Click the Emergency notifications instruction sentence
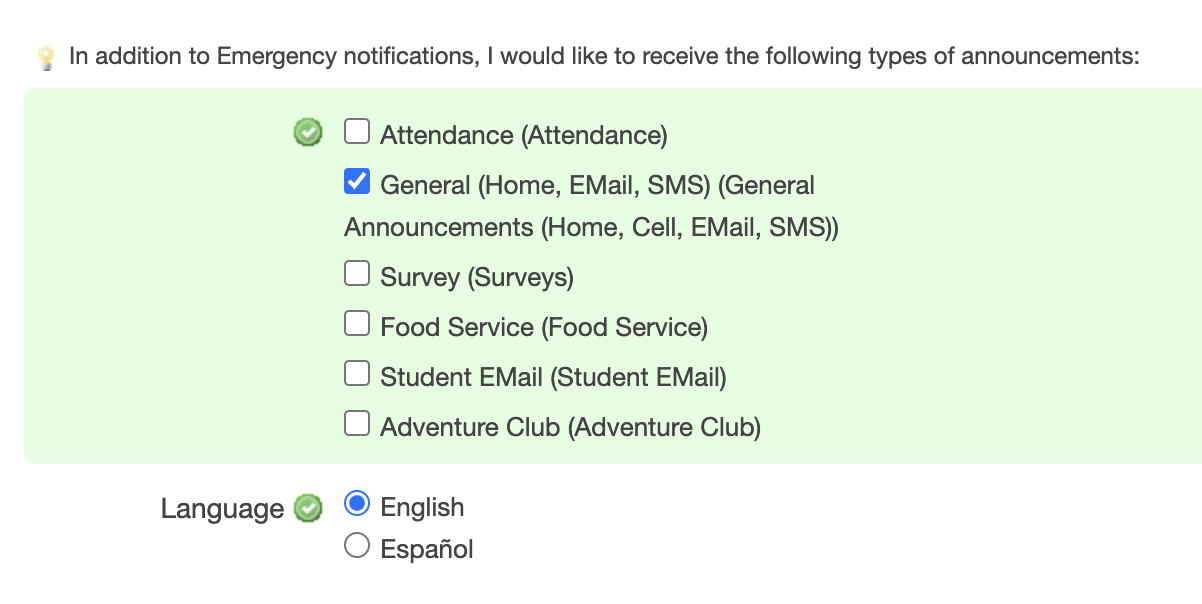 click(x=604, y=56)
